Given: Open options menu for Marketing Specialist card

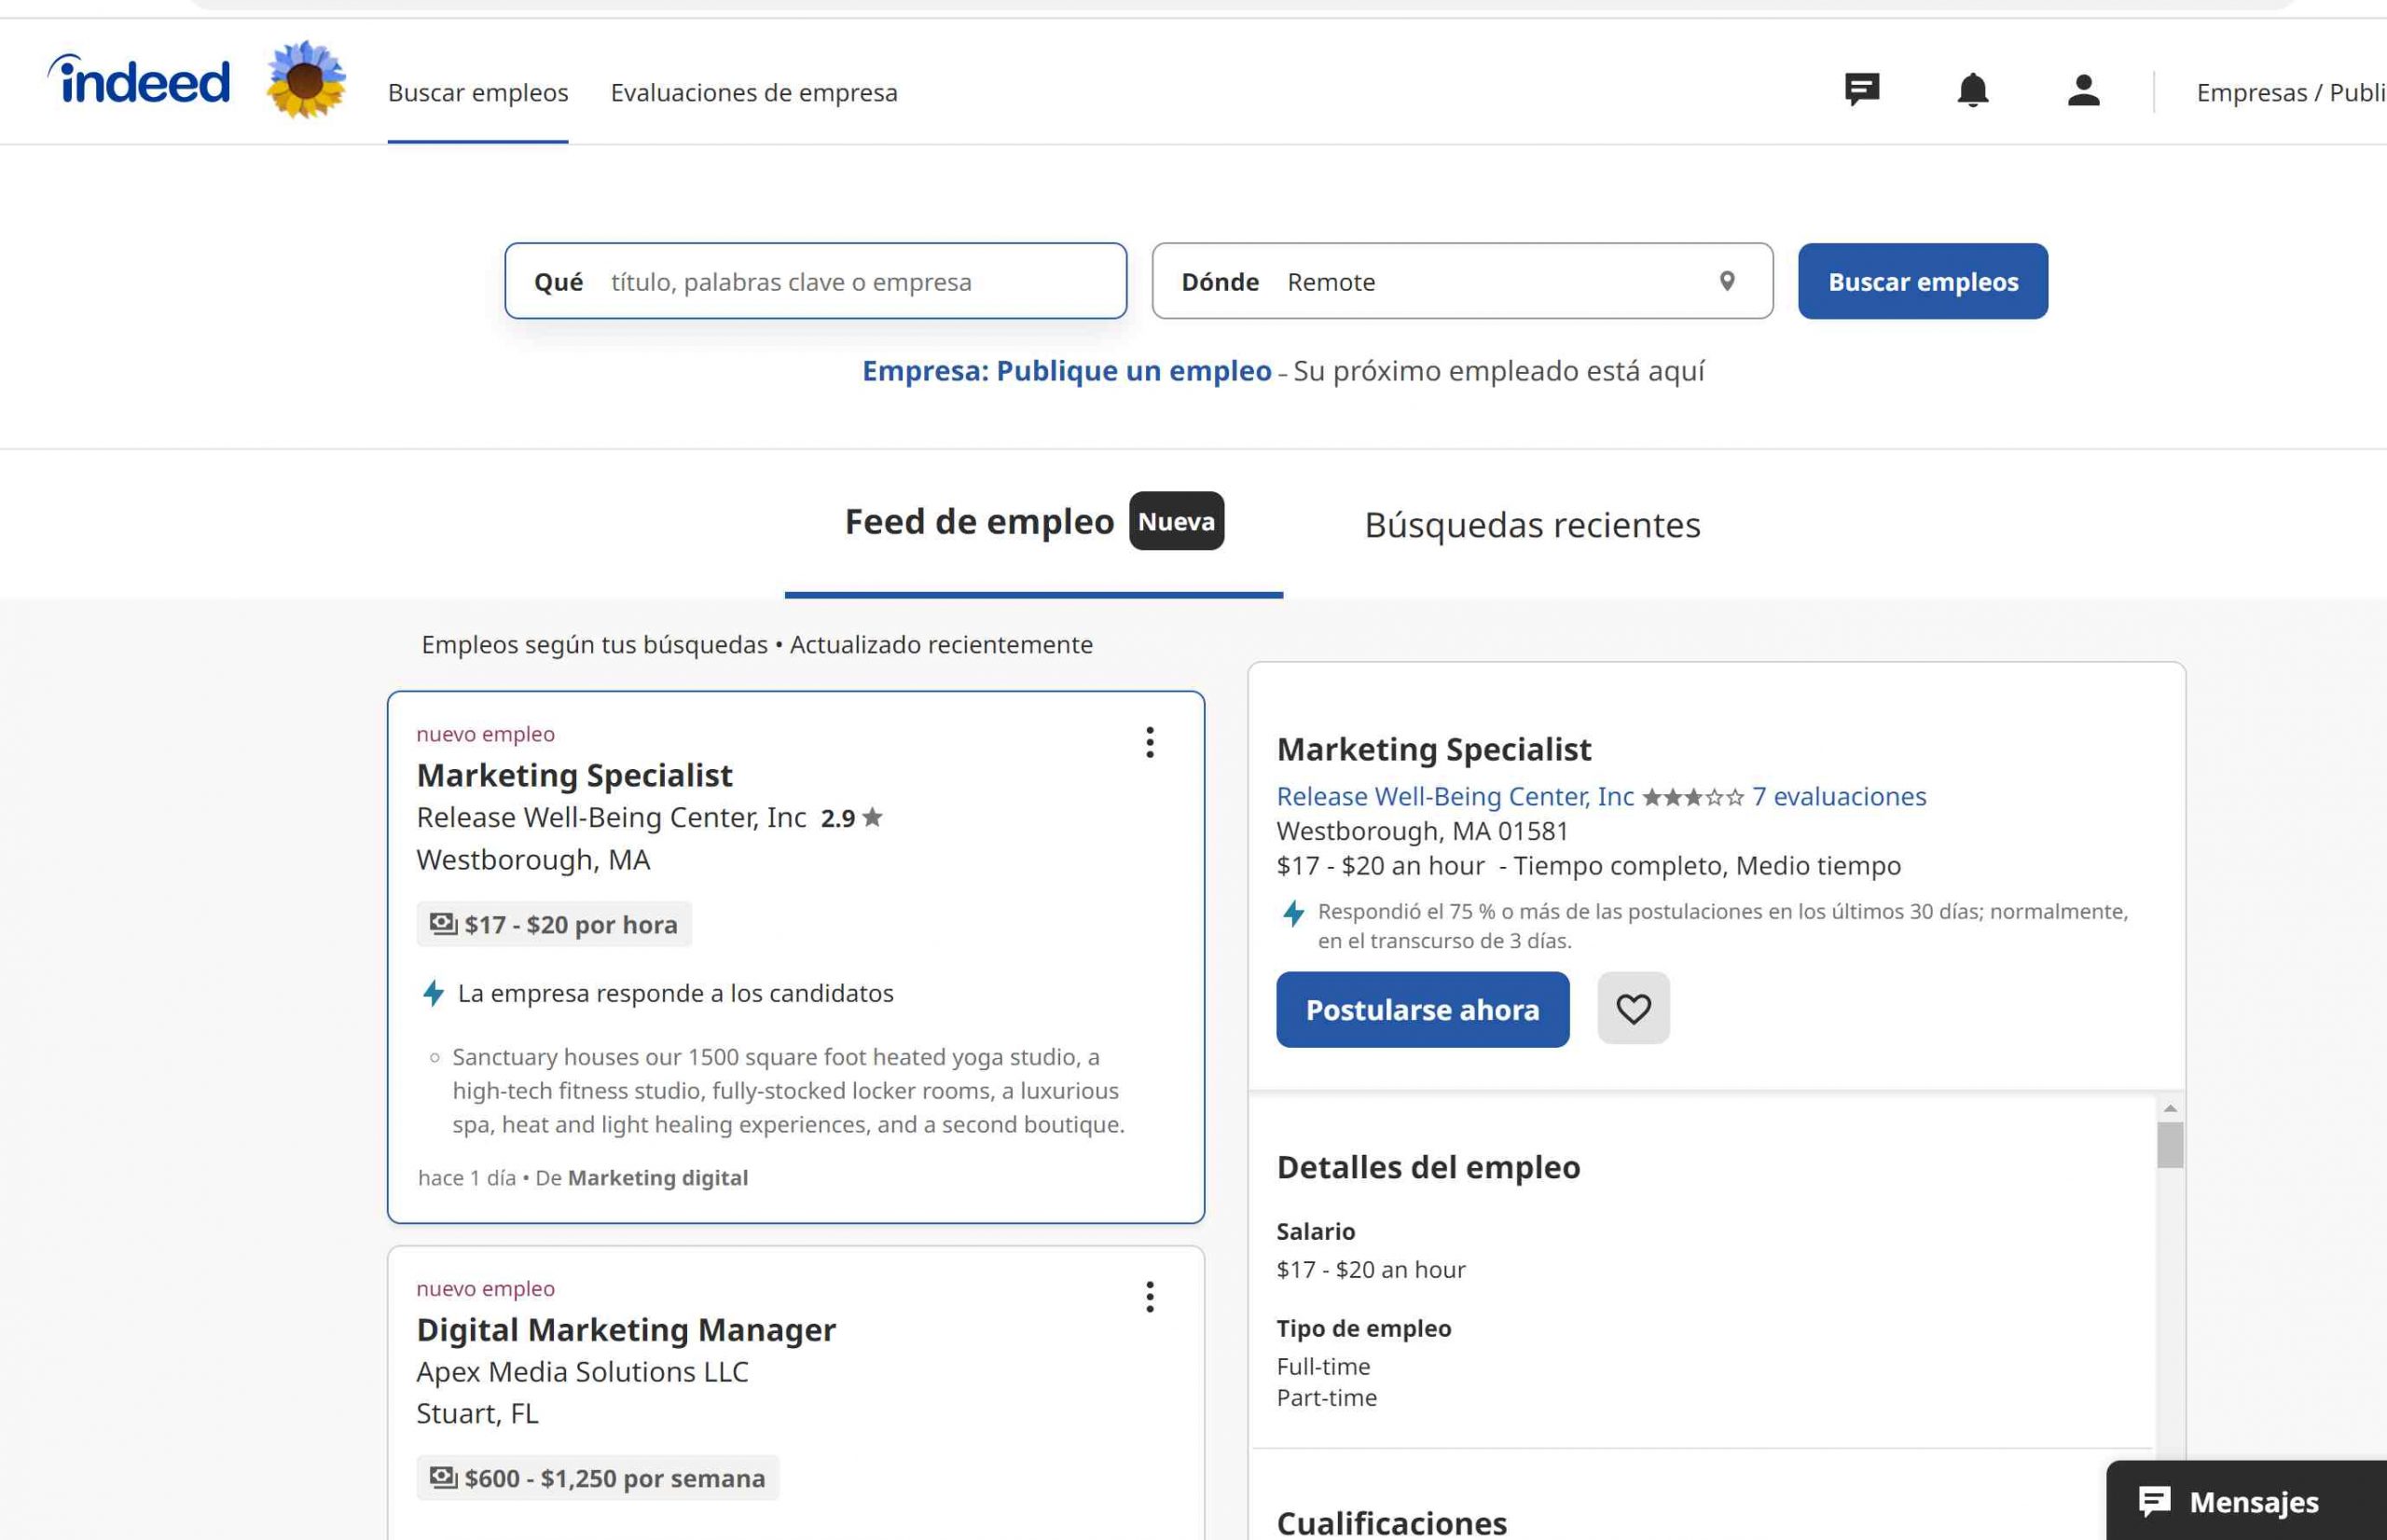Looking at the screenshot, I should [x=1150, y=742].
